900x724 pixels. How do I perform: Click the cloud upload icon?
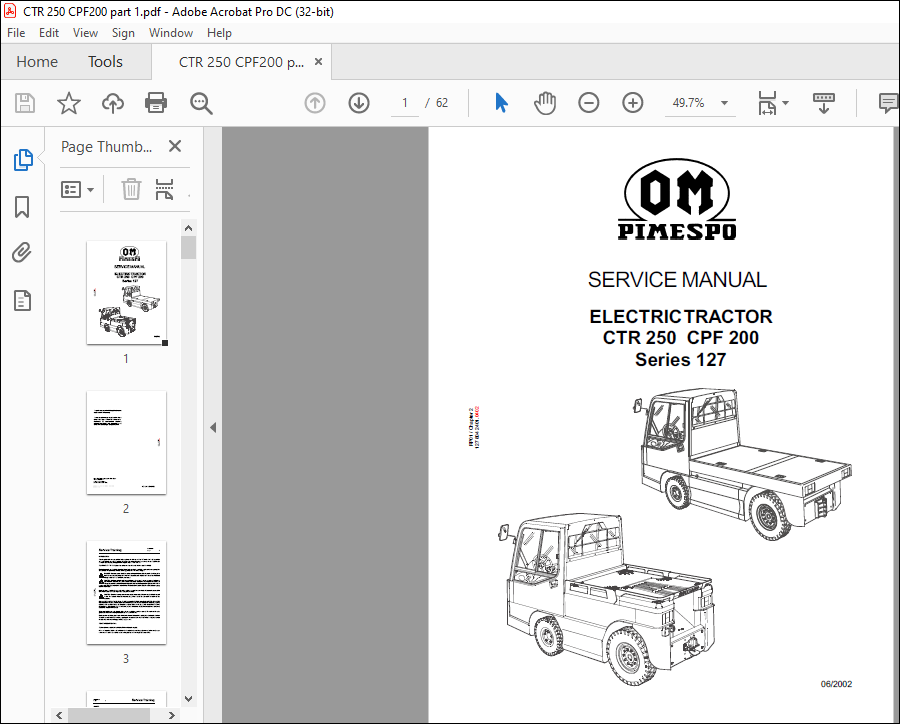pyautogui.click(x=112, y=103)
